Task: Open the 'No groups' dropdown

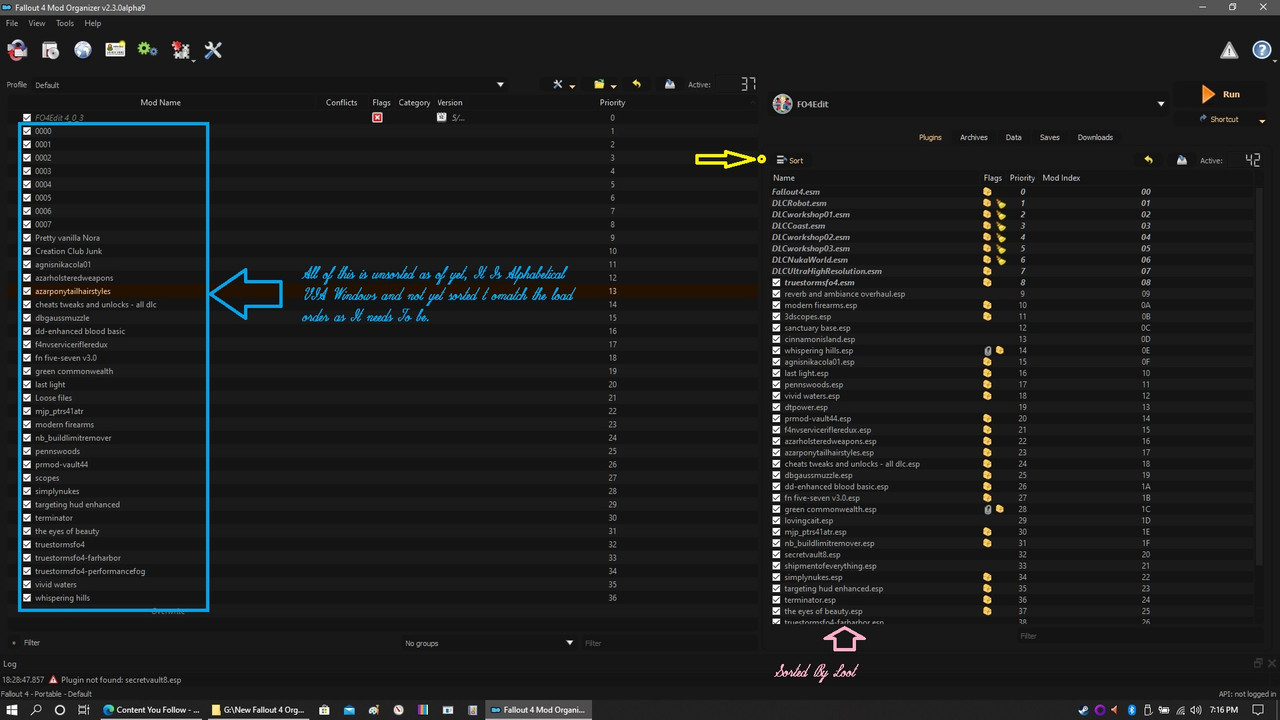Action: tap(488, 643)
